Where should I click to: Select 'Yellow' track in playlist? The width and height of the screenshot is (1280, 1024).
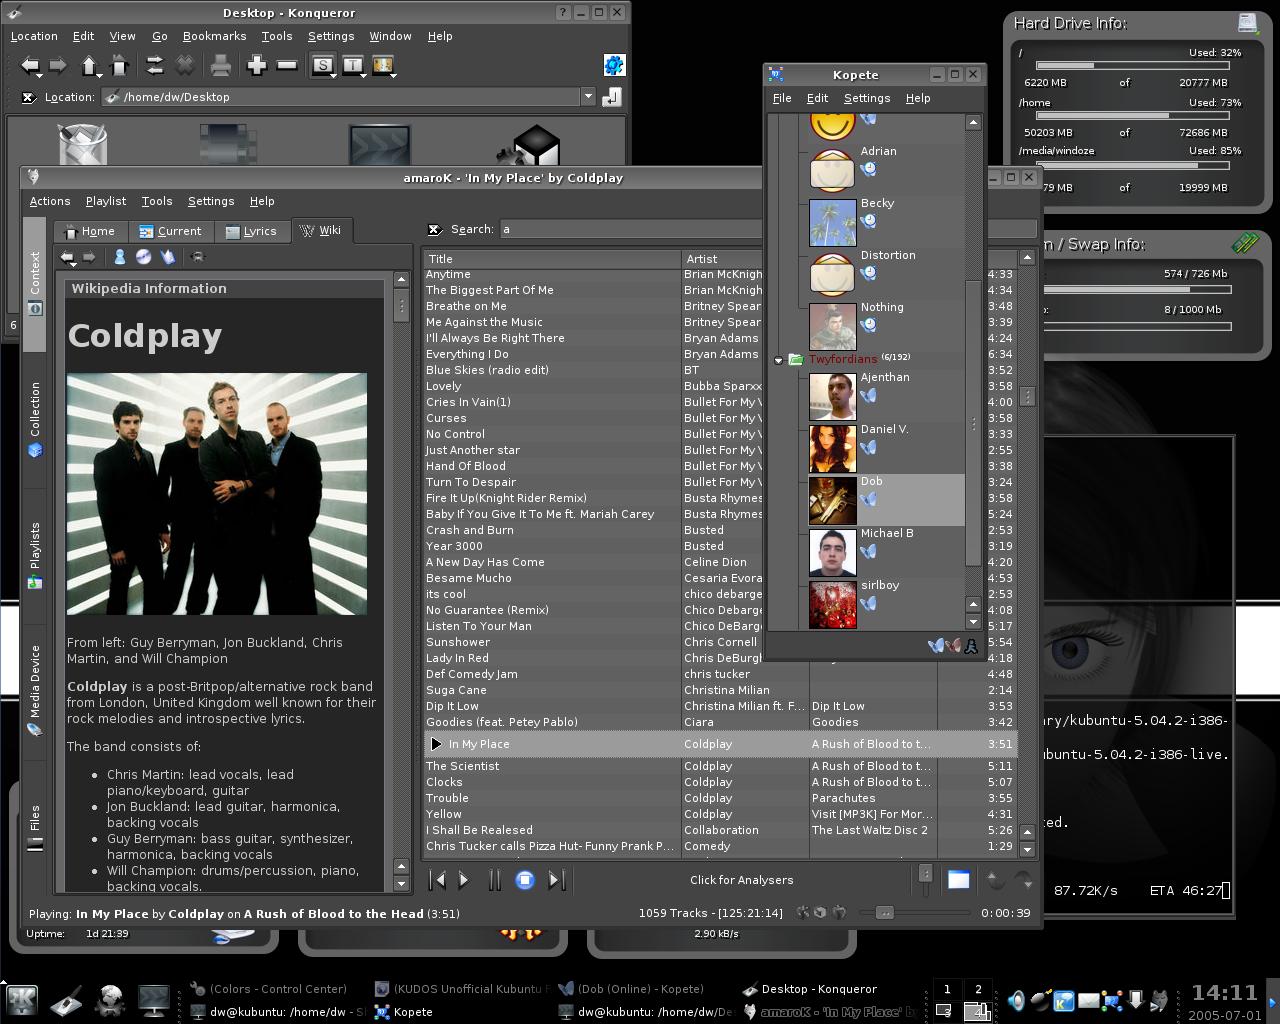pyautogui.click(x=720, y=814)
